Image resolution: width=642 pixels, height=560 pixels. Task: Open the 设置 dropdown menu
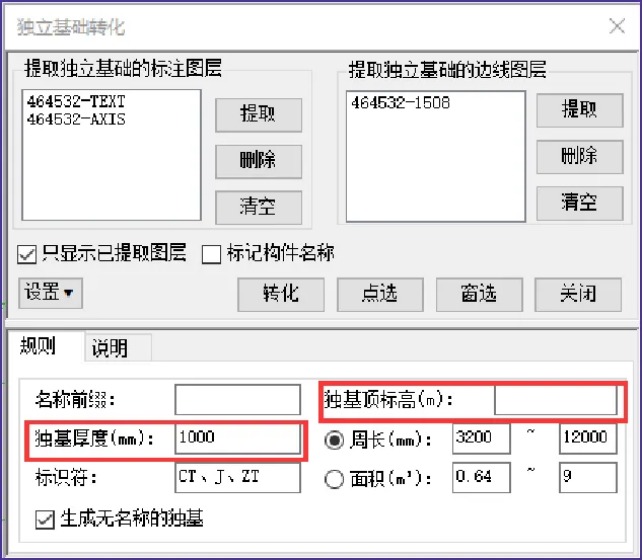click(50, 293)
